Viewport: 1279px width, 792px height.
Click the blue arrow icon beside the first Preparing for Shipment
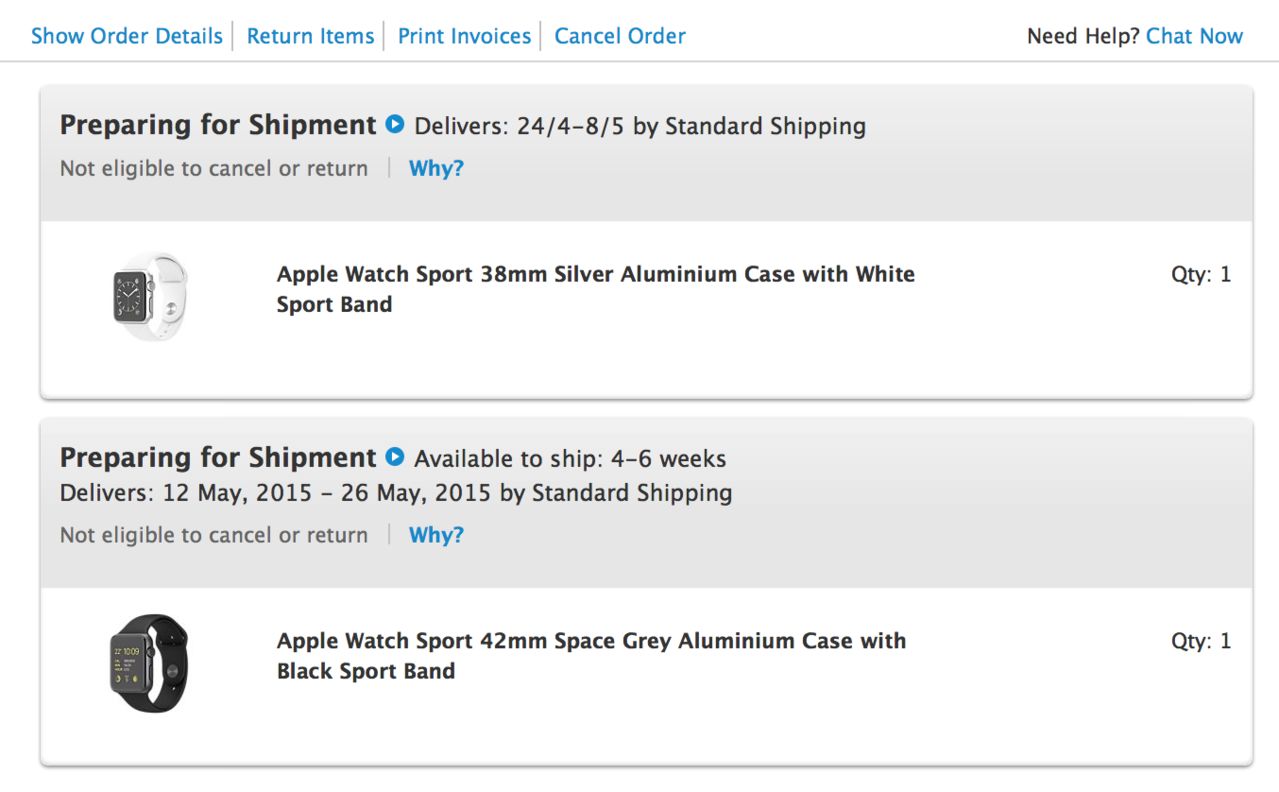pyautogui.click(x=395, y=125)
